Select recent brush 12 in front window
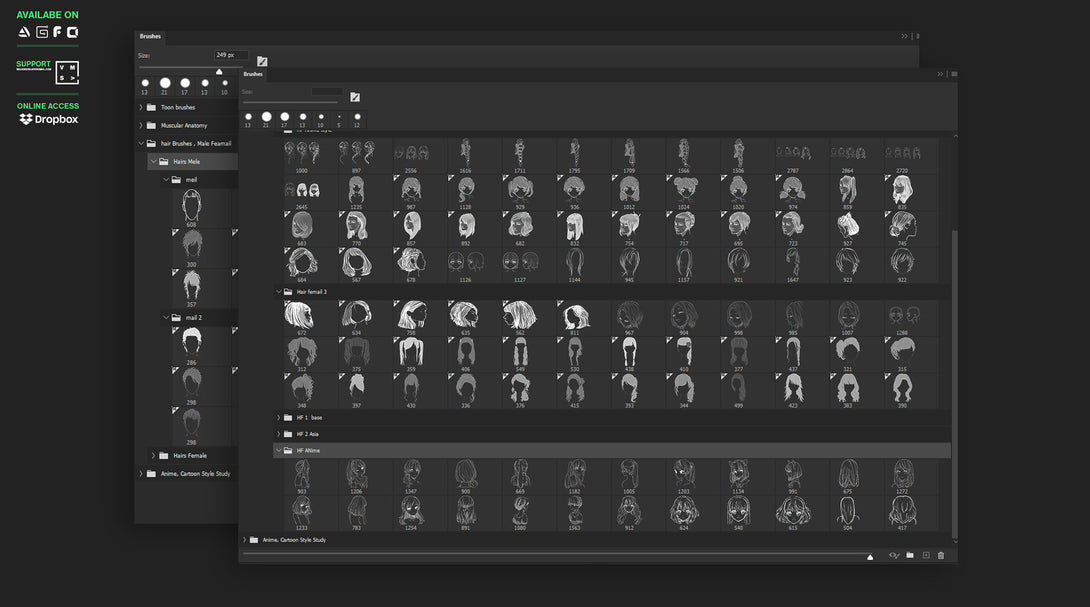Image resolution: width=1090 pixels, height=607 pixels. (x=357, y=119)
